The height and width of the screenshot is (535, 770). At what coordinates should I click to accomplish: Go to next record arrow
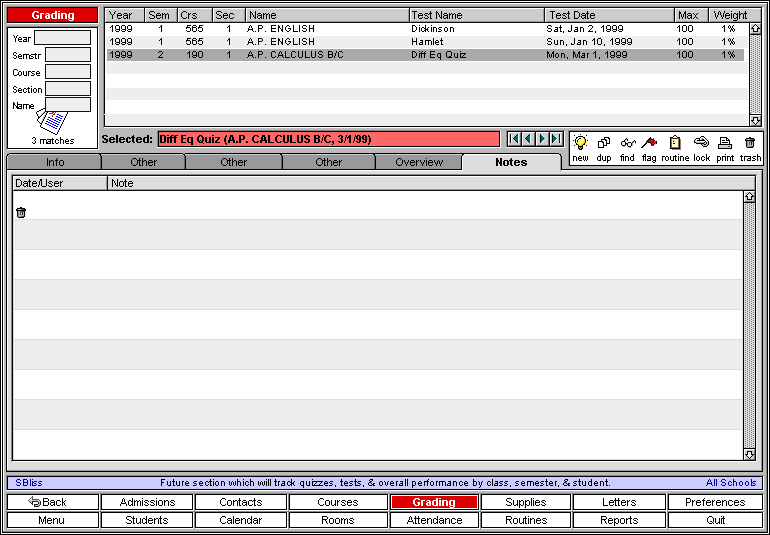[x=542, y=139]
